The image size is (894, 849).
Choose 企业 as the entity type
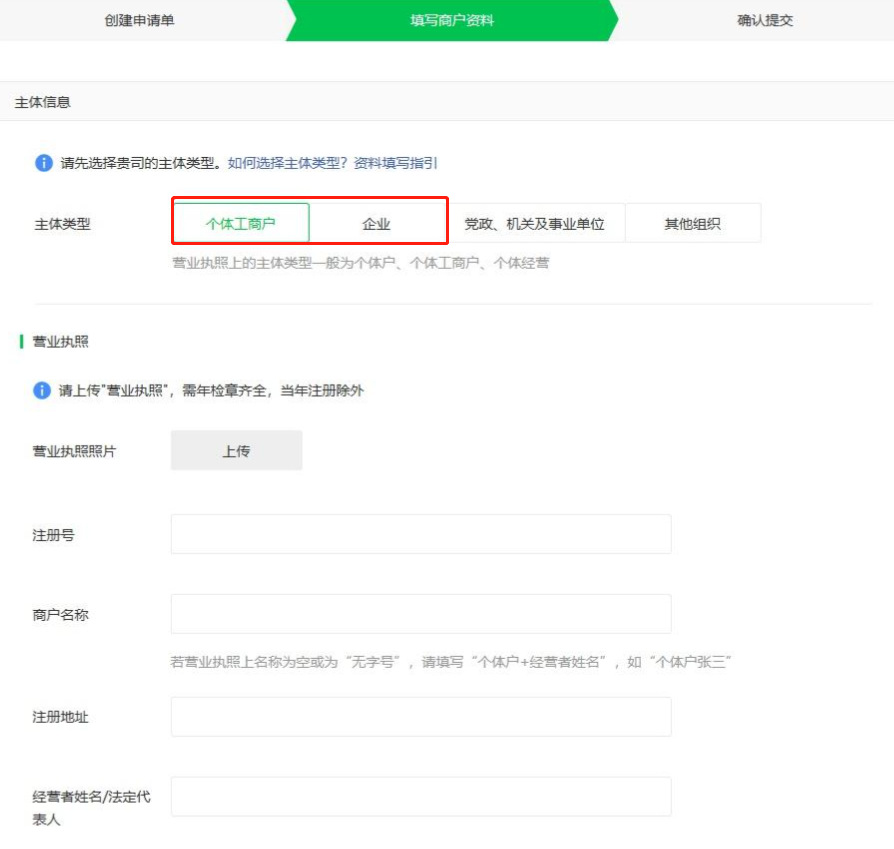click(376, 224)
